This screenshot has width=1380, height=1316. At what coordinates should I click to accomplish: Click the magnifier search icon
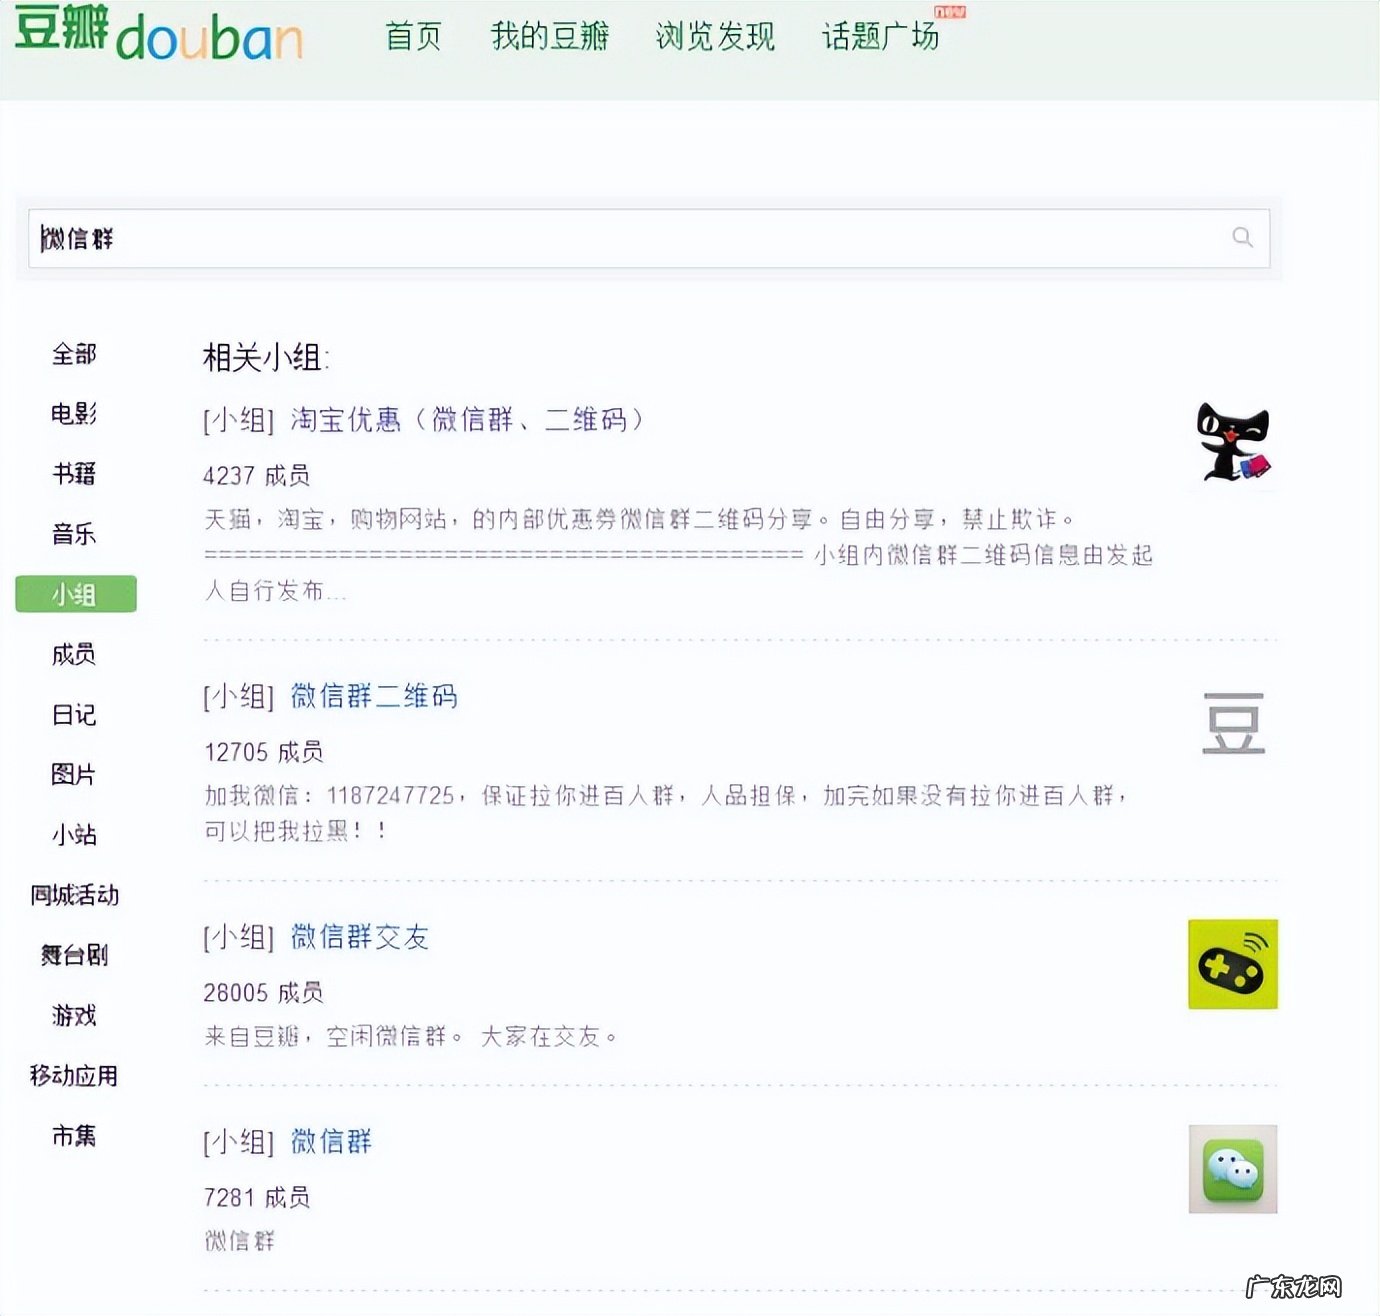pos(1242,237)
